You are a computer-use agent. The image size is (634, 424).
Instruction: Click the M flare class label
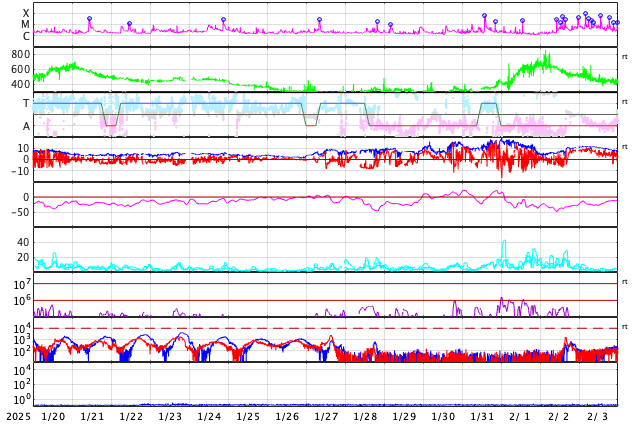[x=25, y=25]
